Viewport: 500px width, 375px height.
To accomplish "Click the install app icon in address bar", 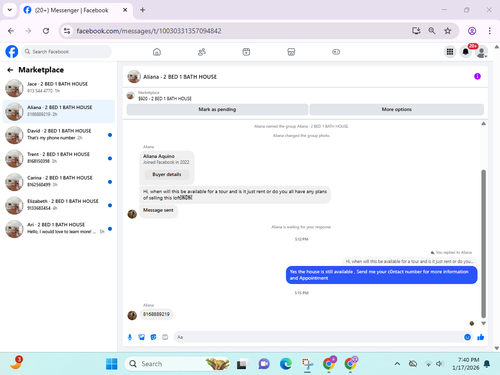I will coord(416,31).
